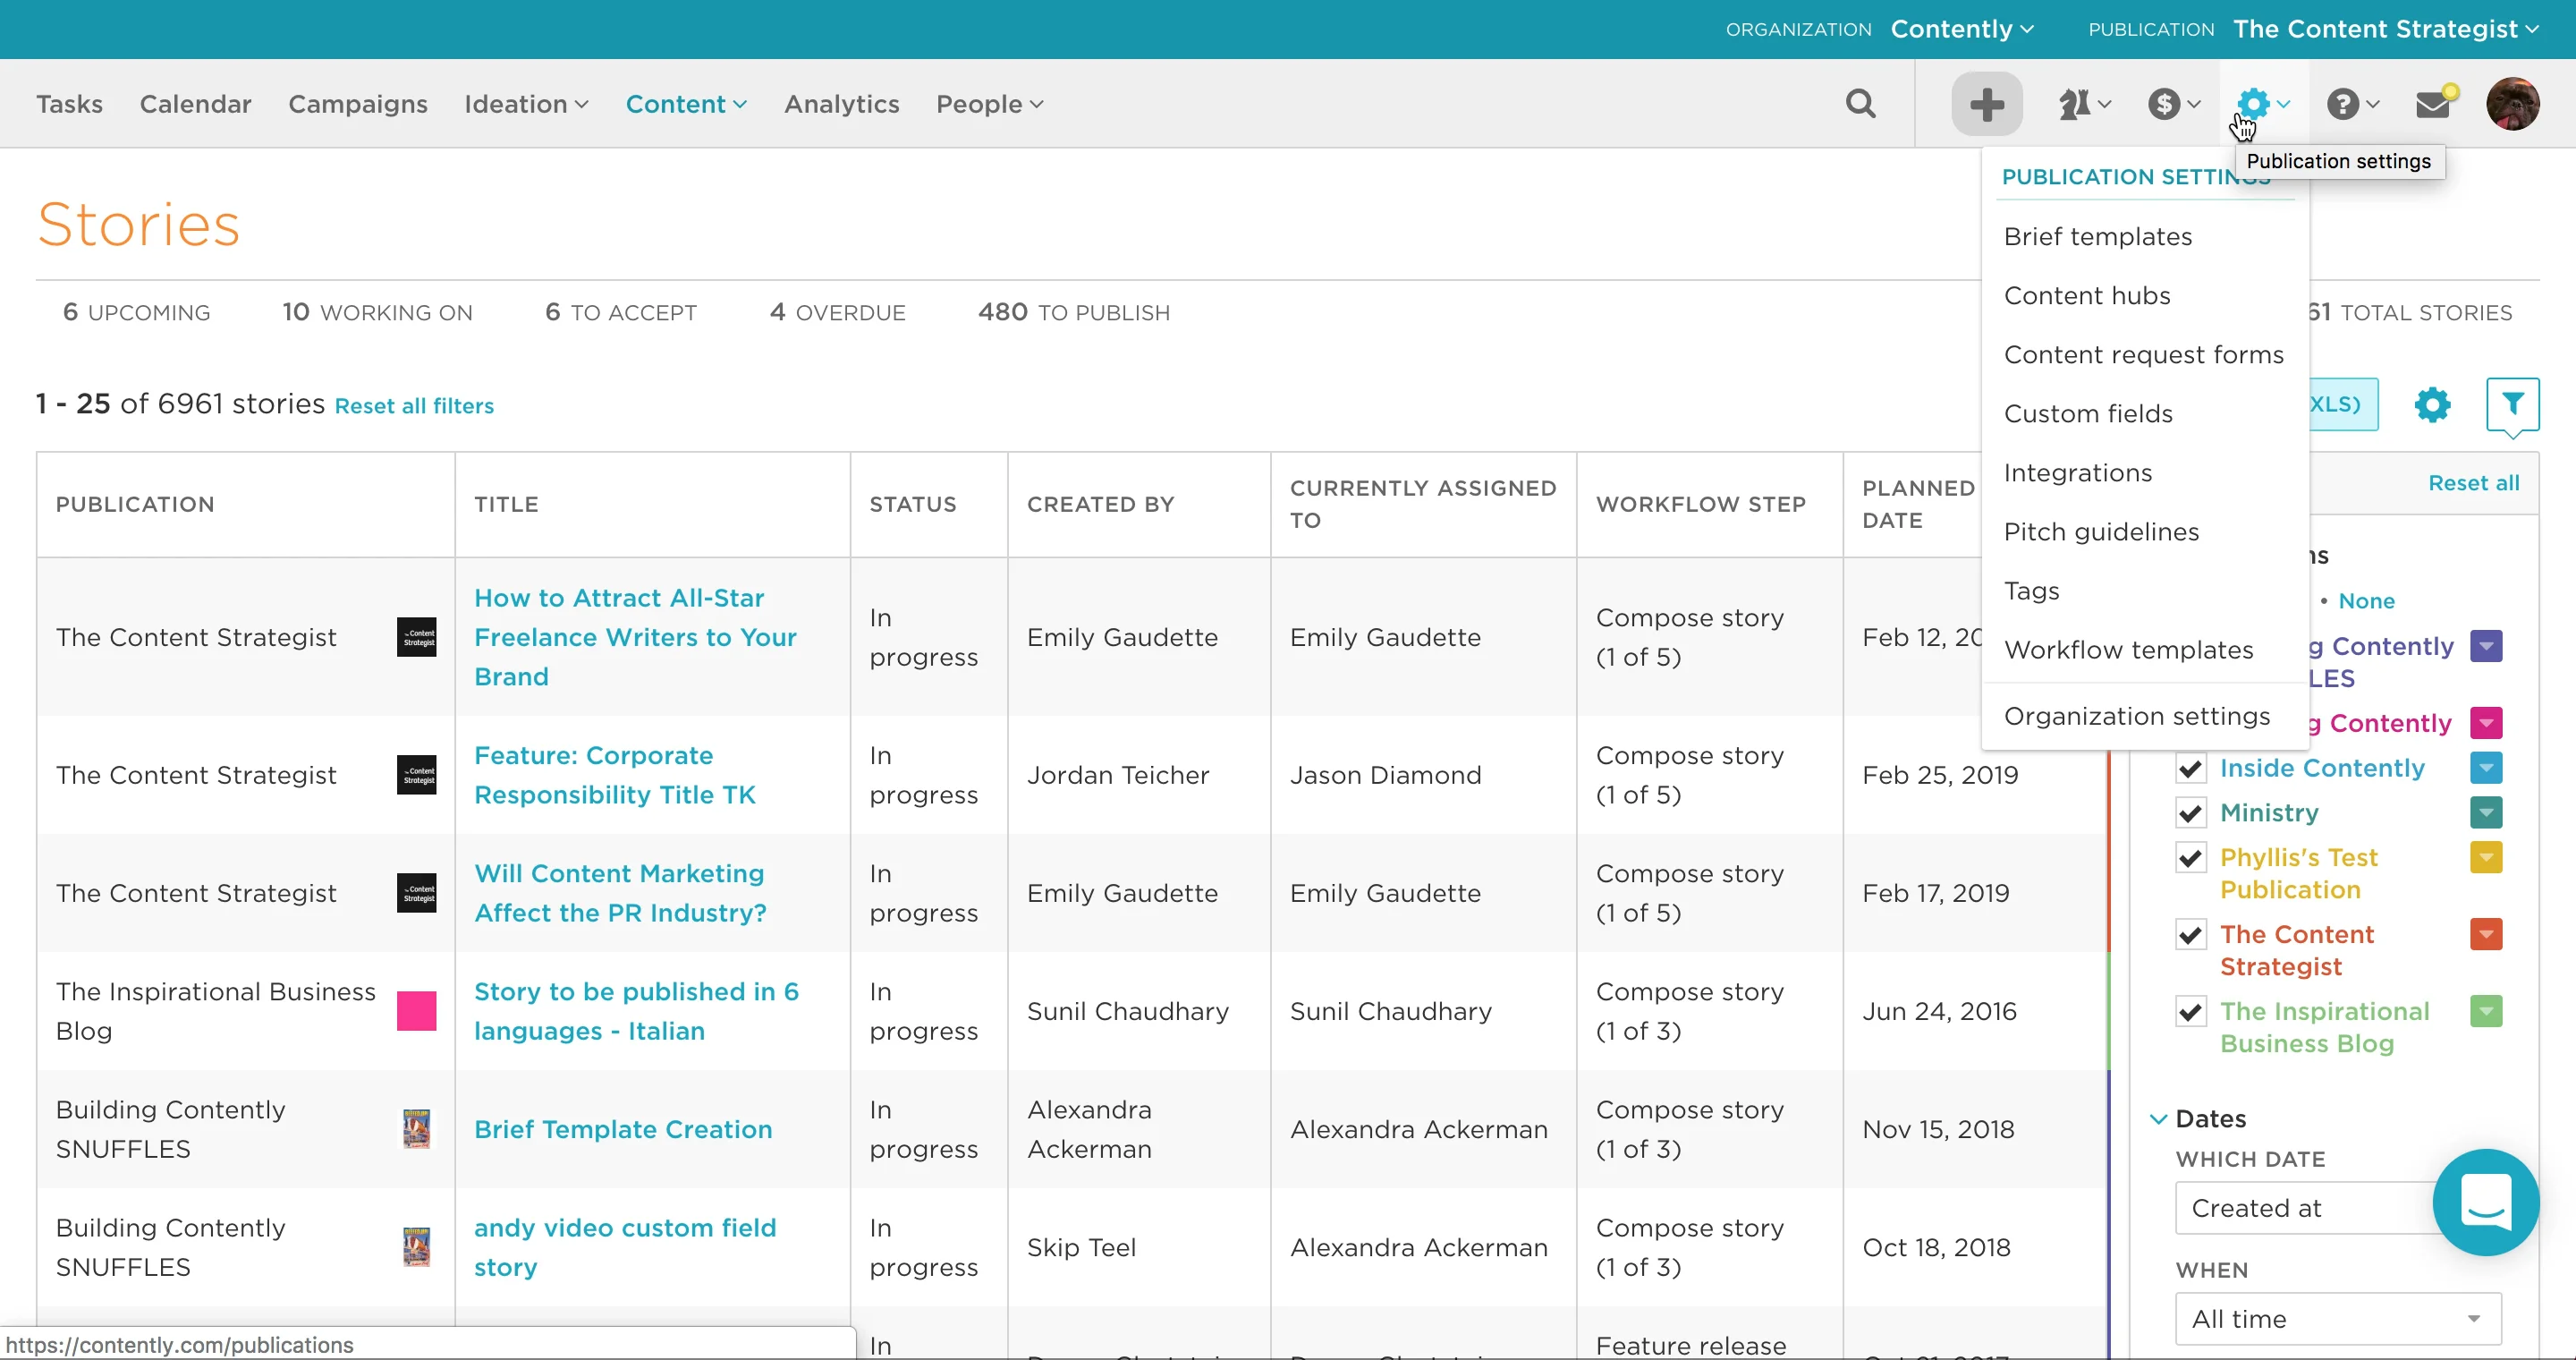This screenshot has height=1360, width=2576.
Task: Click thumbnail in andy video custom field row
Action: tap(416, 1247)
